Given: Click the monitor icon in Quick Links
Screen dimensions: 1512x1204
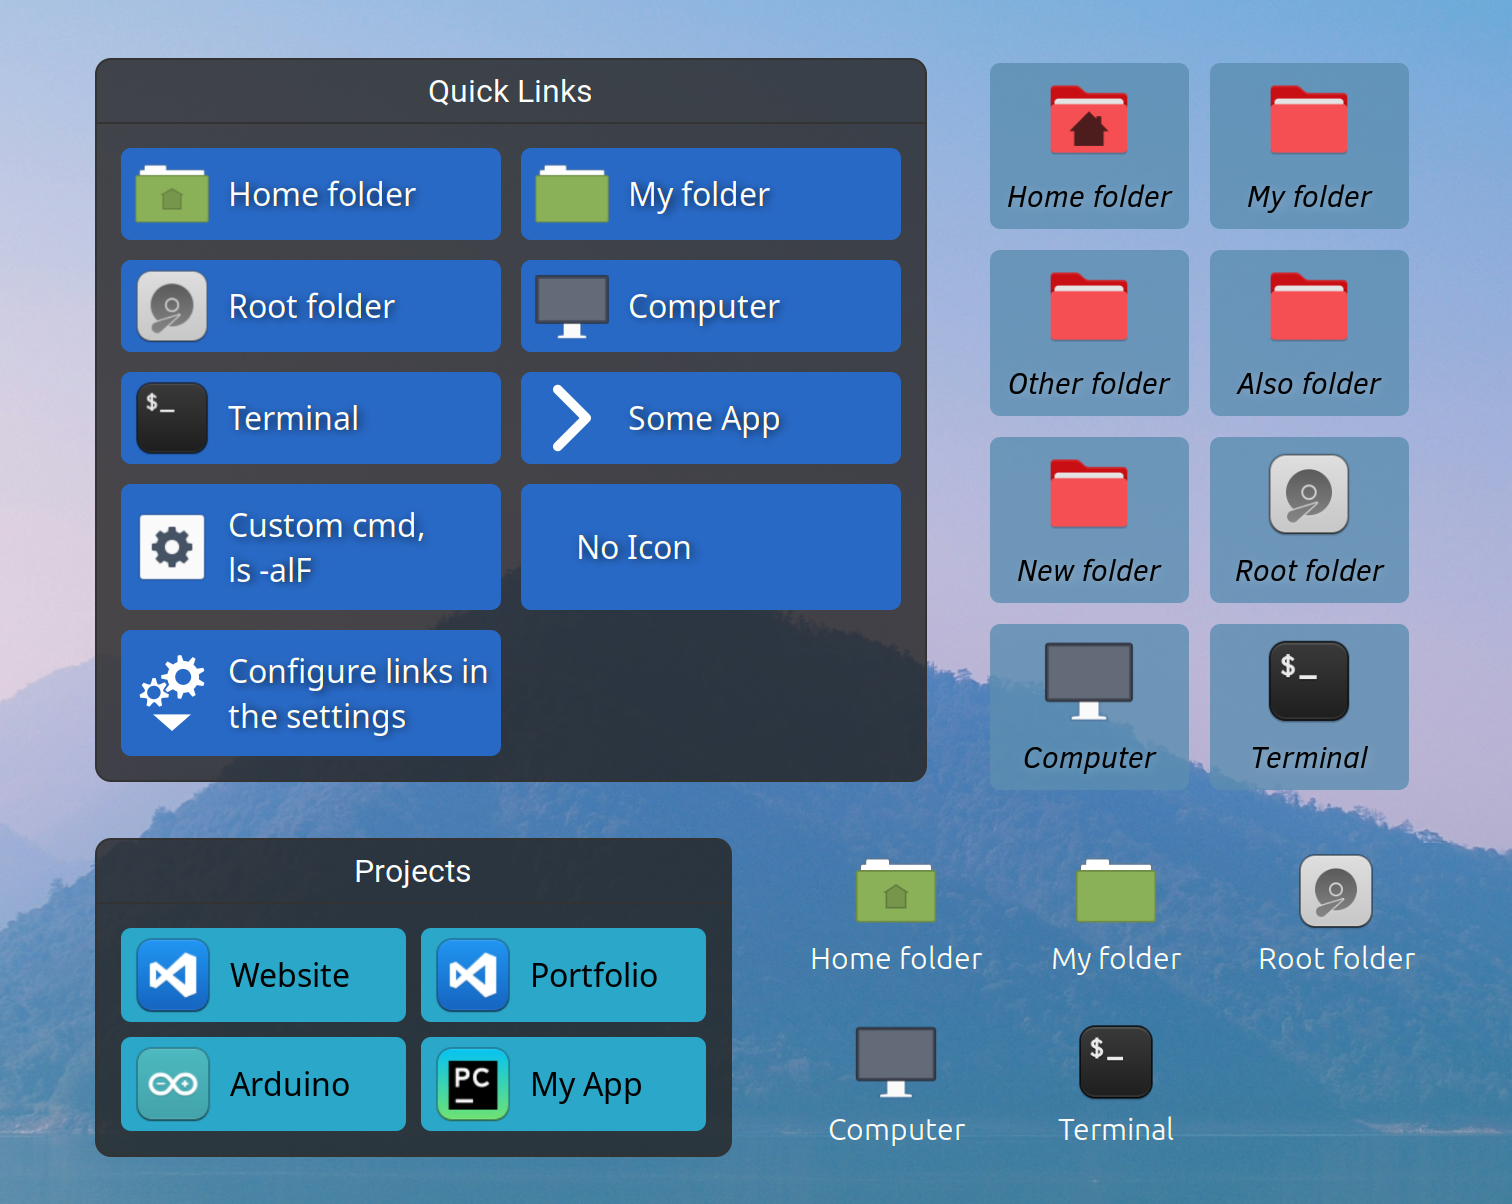Looking at the screenshot, I should tap(572, 306).
